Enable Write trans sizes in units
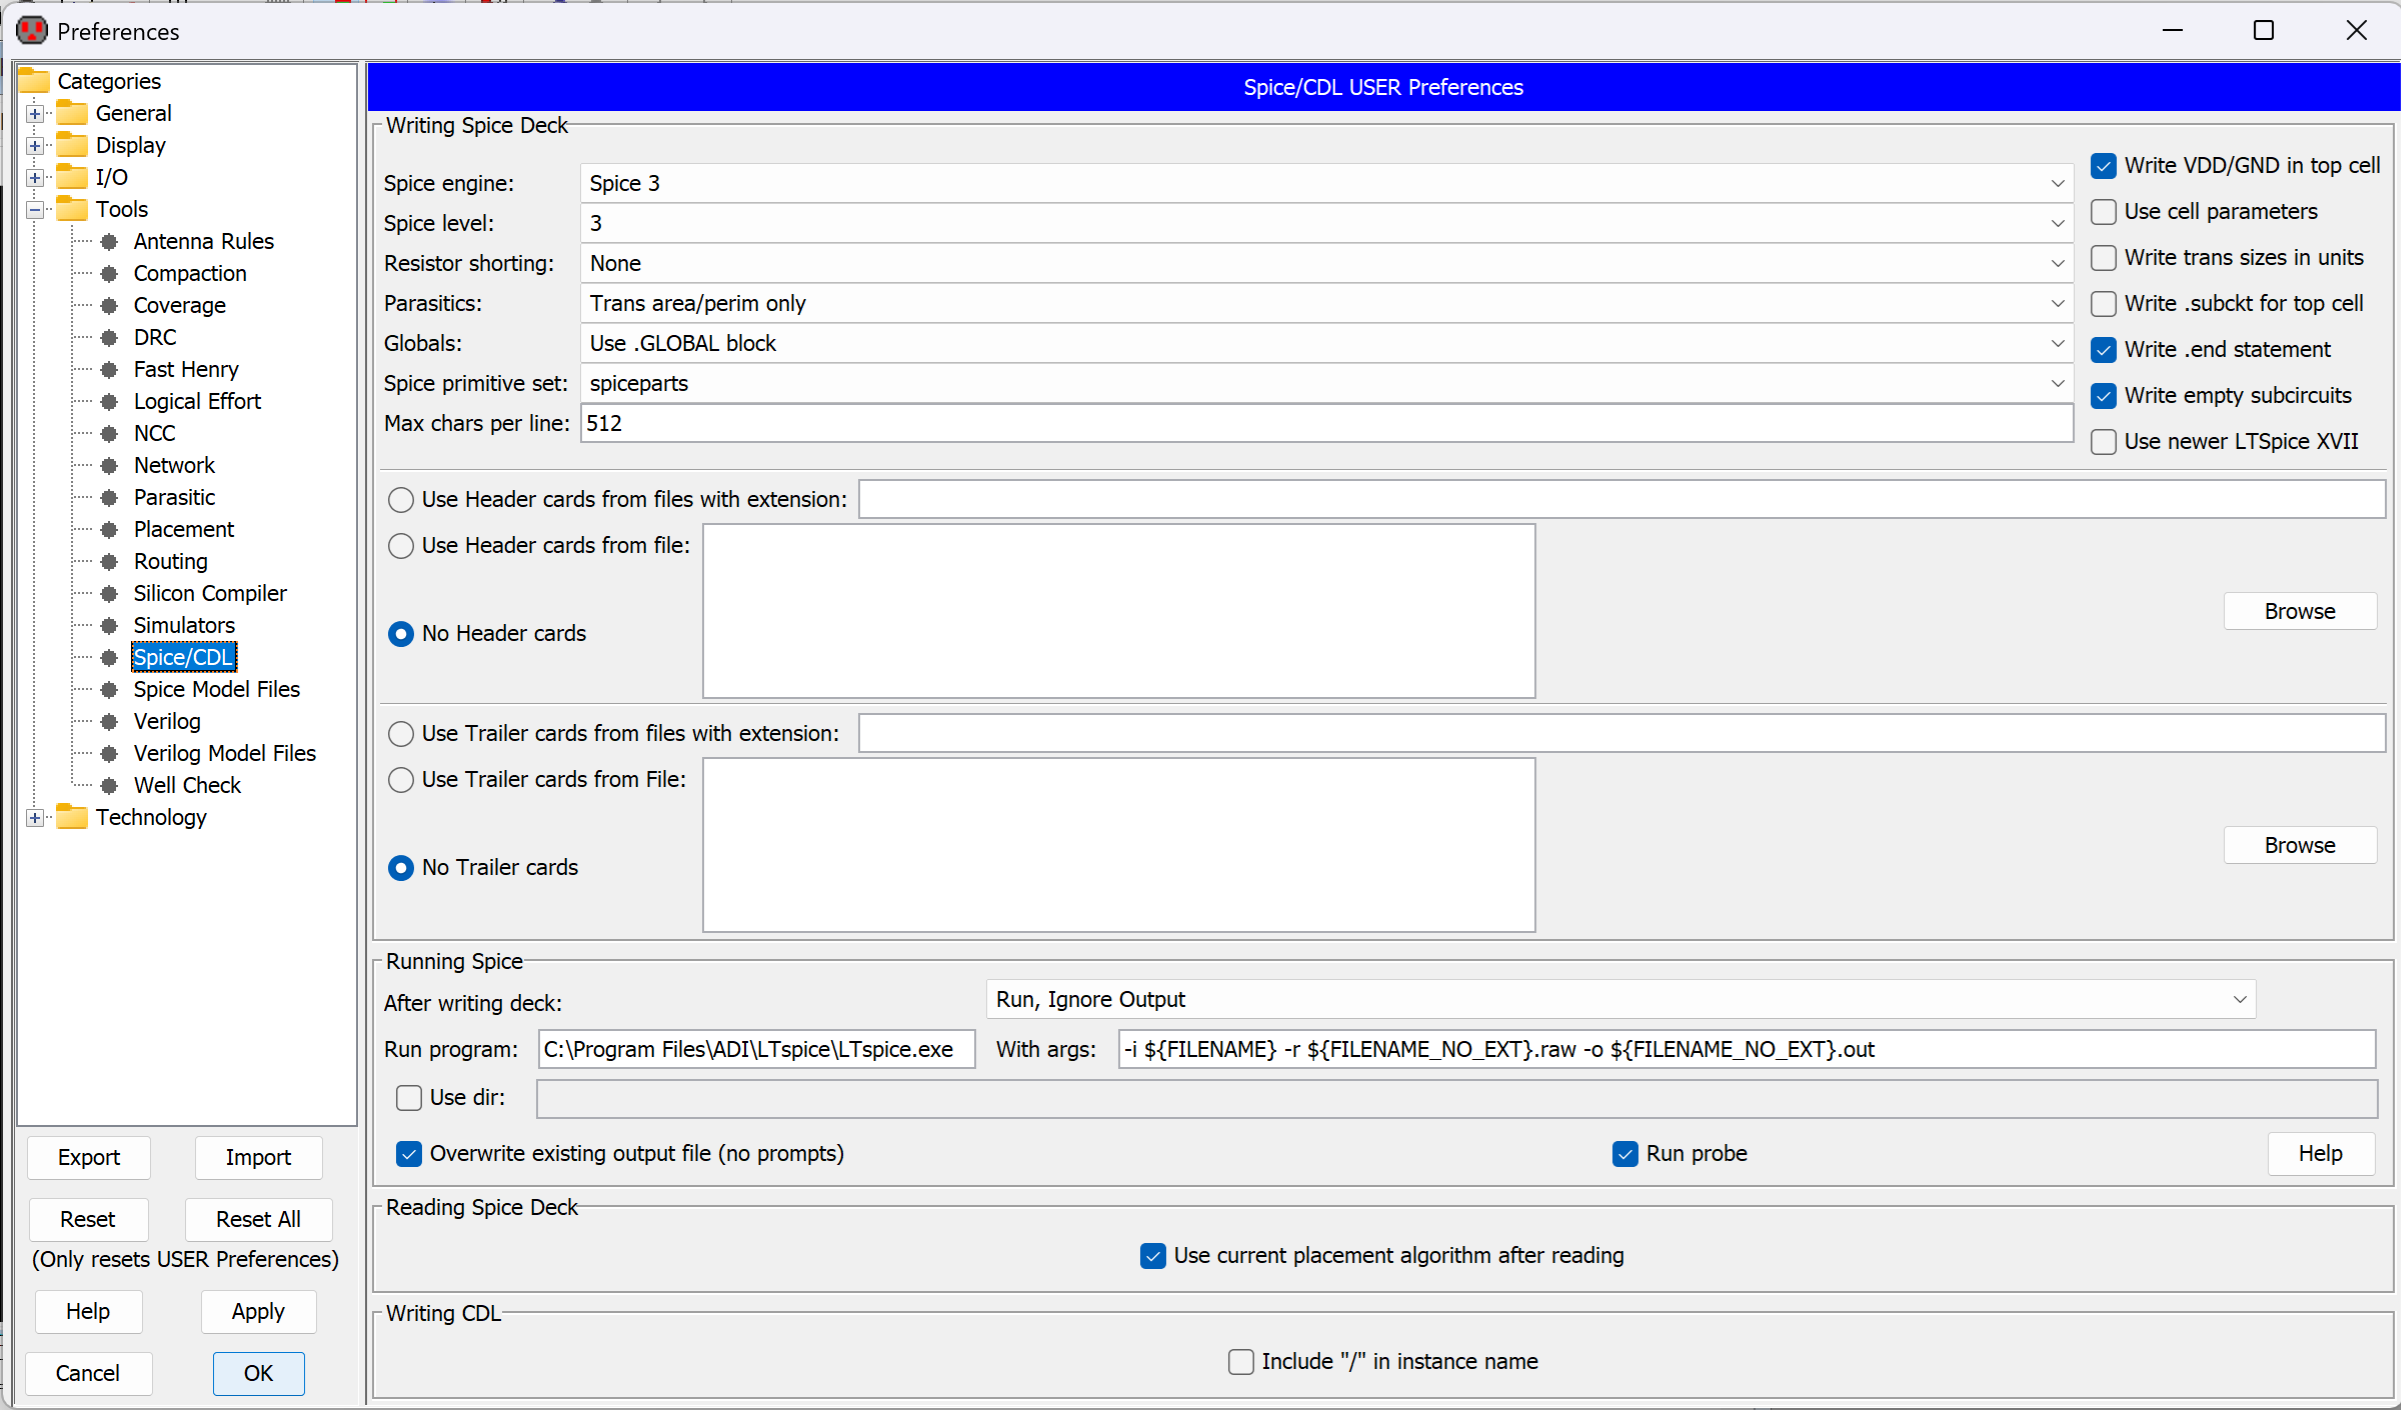Viewport: 2401px width, 1410px height. pos(2104,258)
